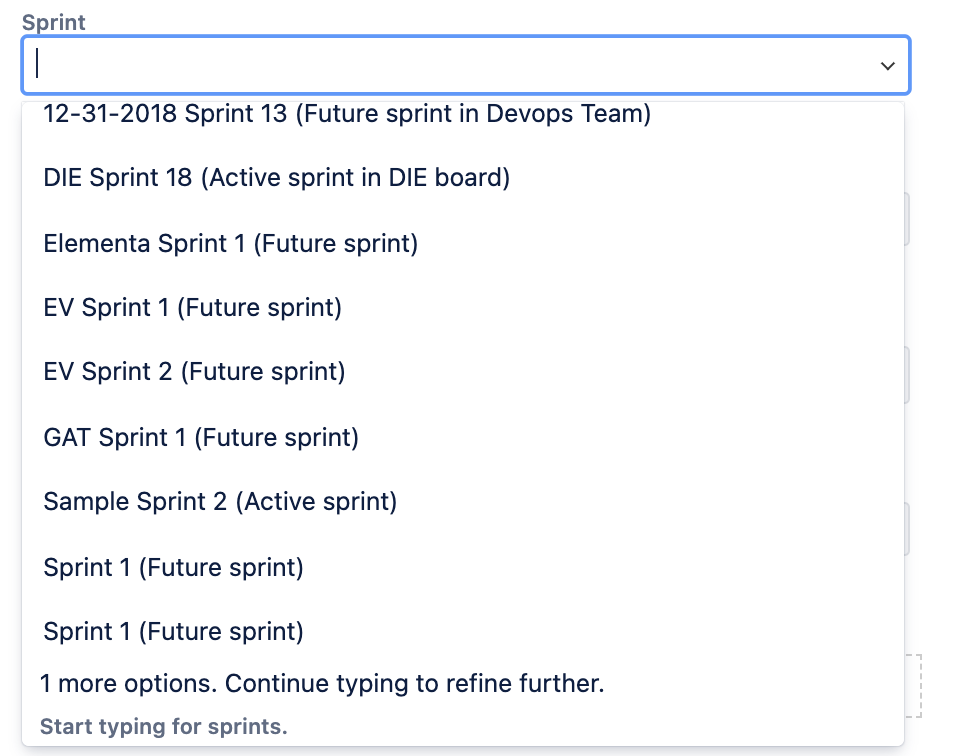
Task: Click hidden field edge beside EV Sprint 2
Action: pyautogui.click(x=907, y=375)
